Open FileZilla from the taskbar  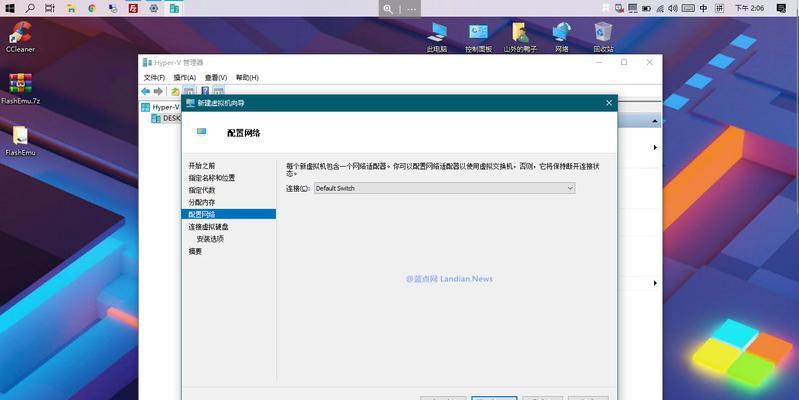tap(133, 8)
